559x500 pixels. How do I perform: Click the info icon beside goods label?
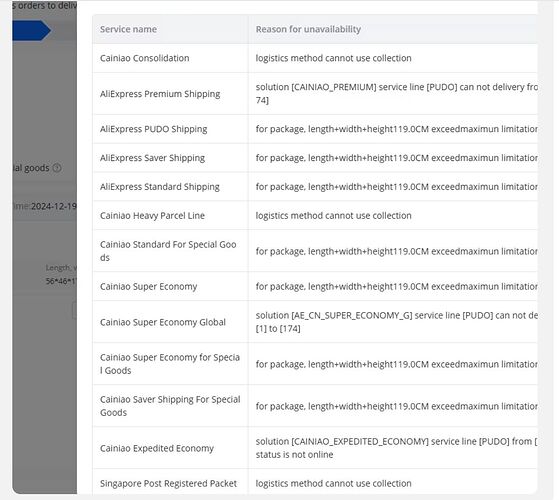(57, 168)
